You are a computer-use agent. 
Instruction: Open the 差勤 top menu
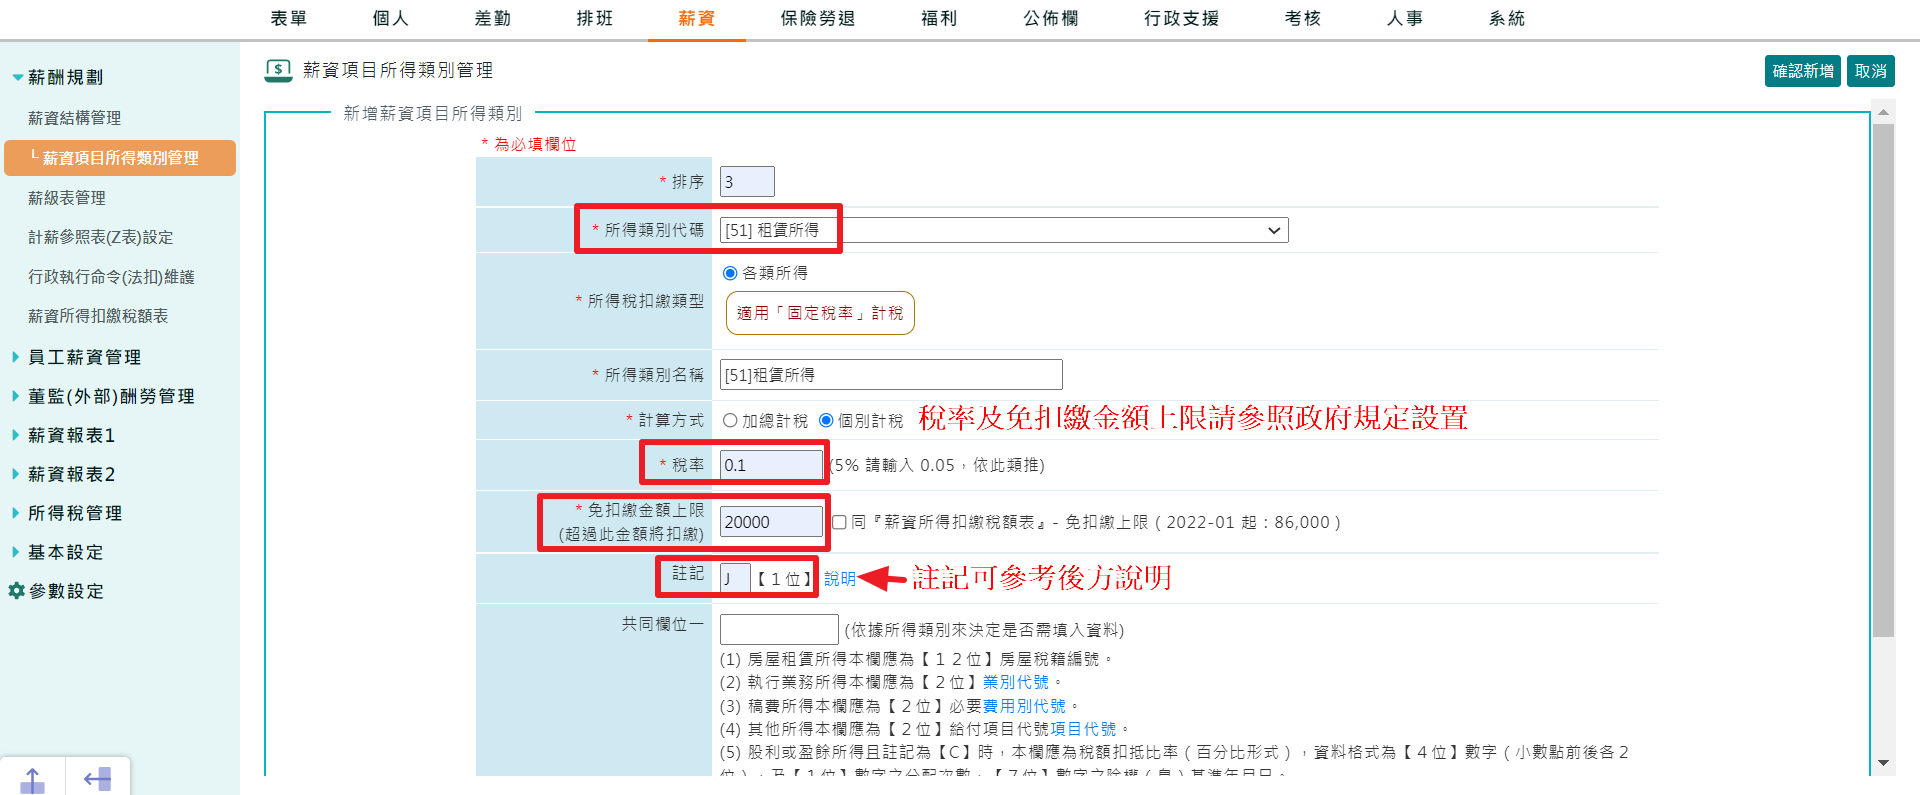point(493,18)
